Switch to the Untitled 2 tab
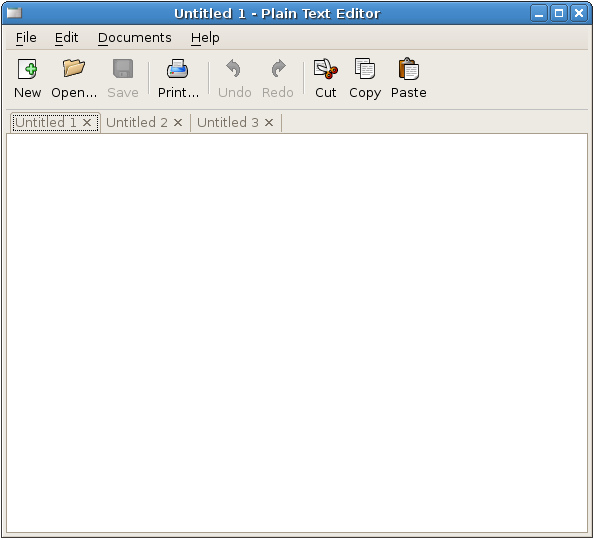 [x=137, y=122]
